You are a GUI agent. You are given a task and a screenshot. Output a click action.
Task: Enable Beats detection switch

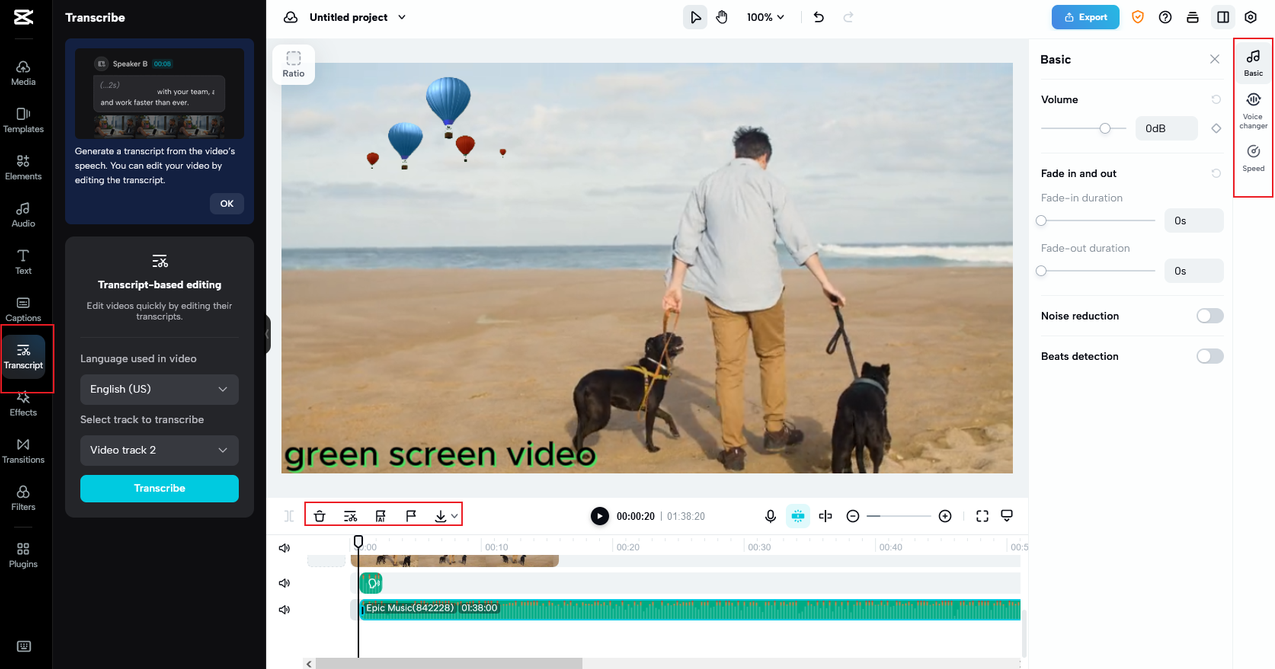coord(1210,356)
